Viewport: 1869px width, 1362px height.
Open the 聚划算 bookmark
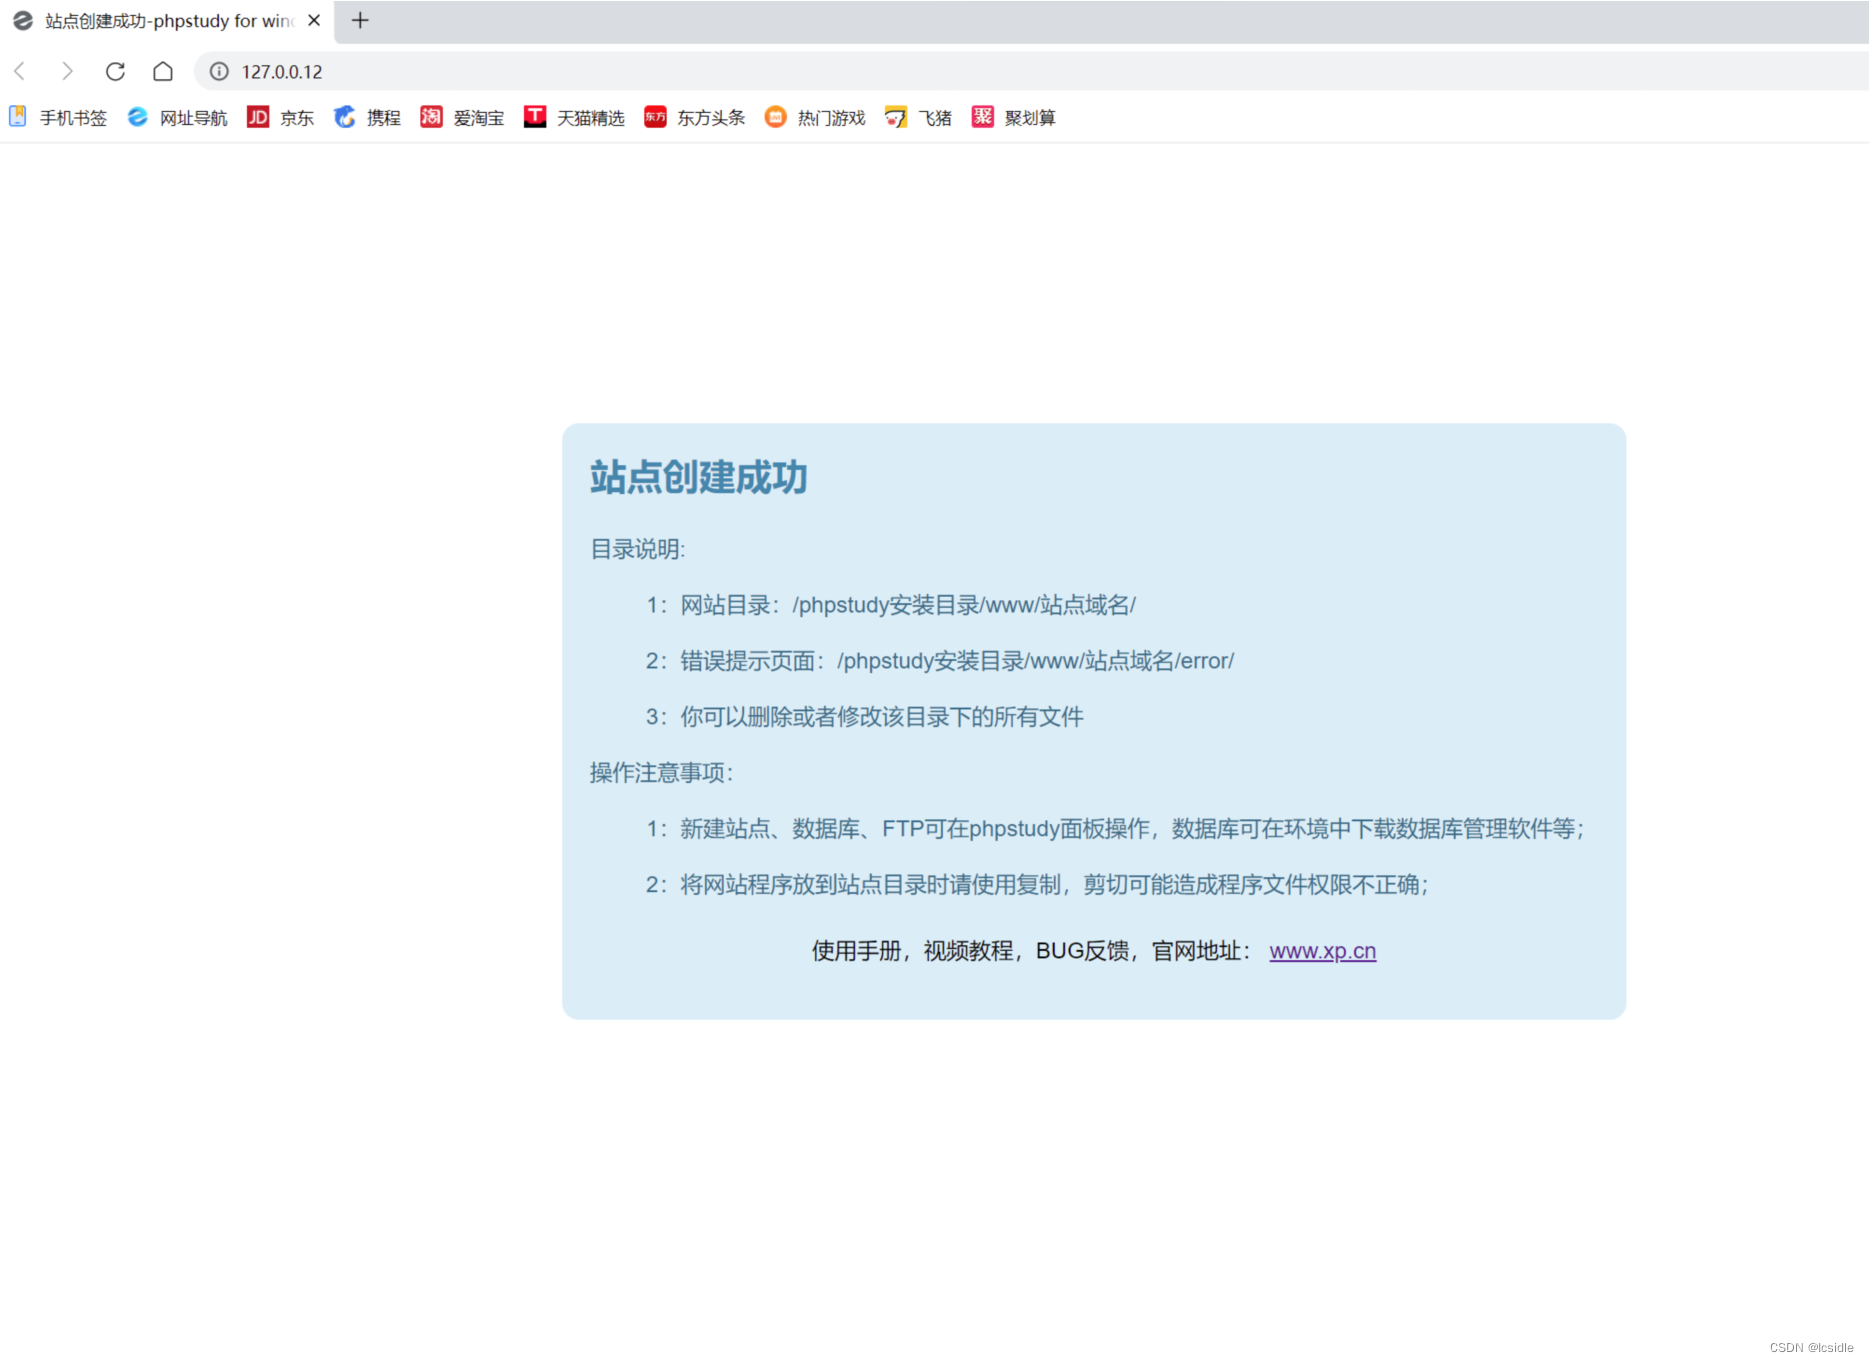click(x=1013, y=117)
